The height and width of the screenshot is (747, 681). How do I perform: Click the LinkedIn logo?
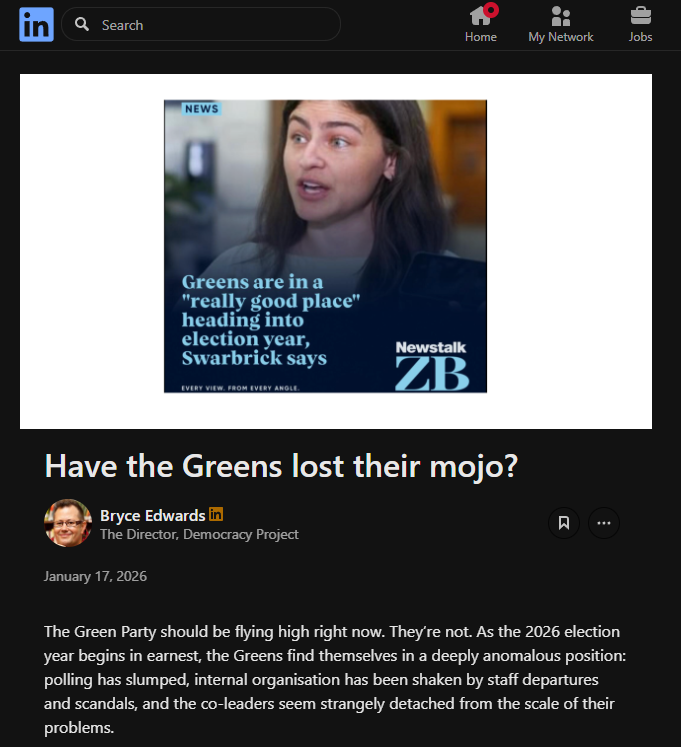click(36, 24)
